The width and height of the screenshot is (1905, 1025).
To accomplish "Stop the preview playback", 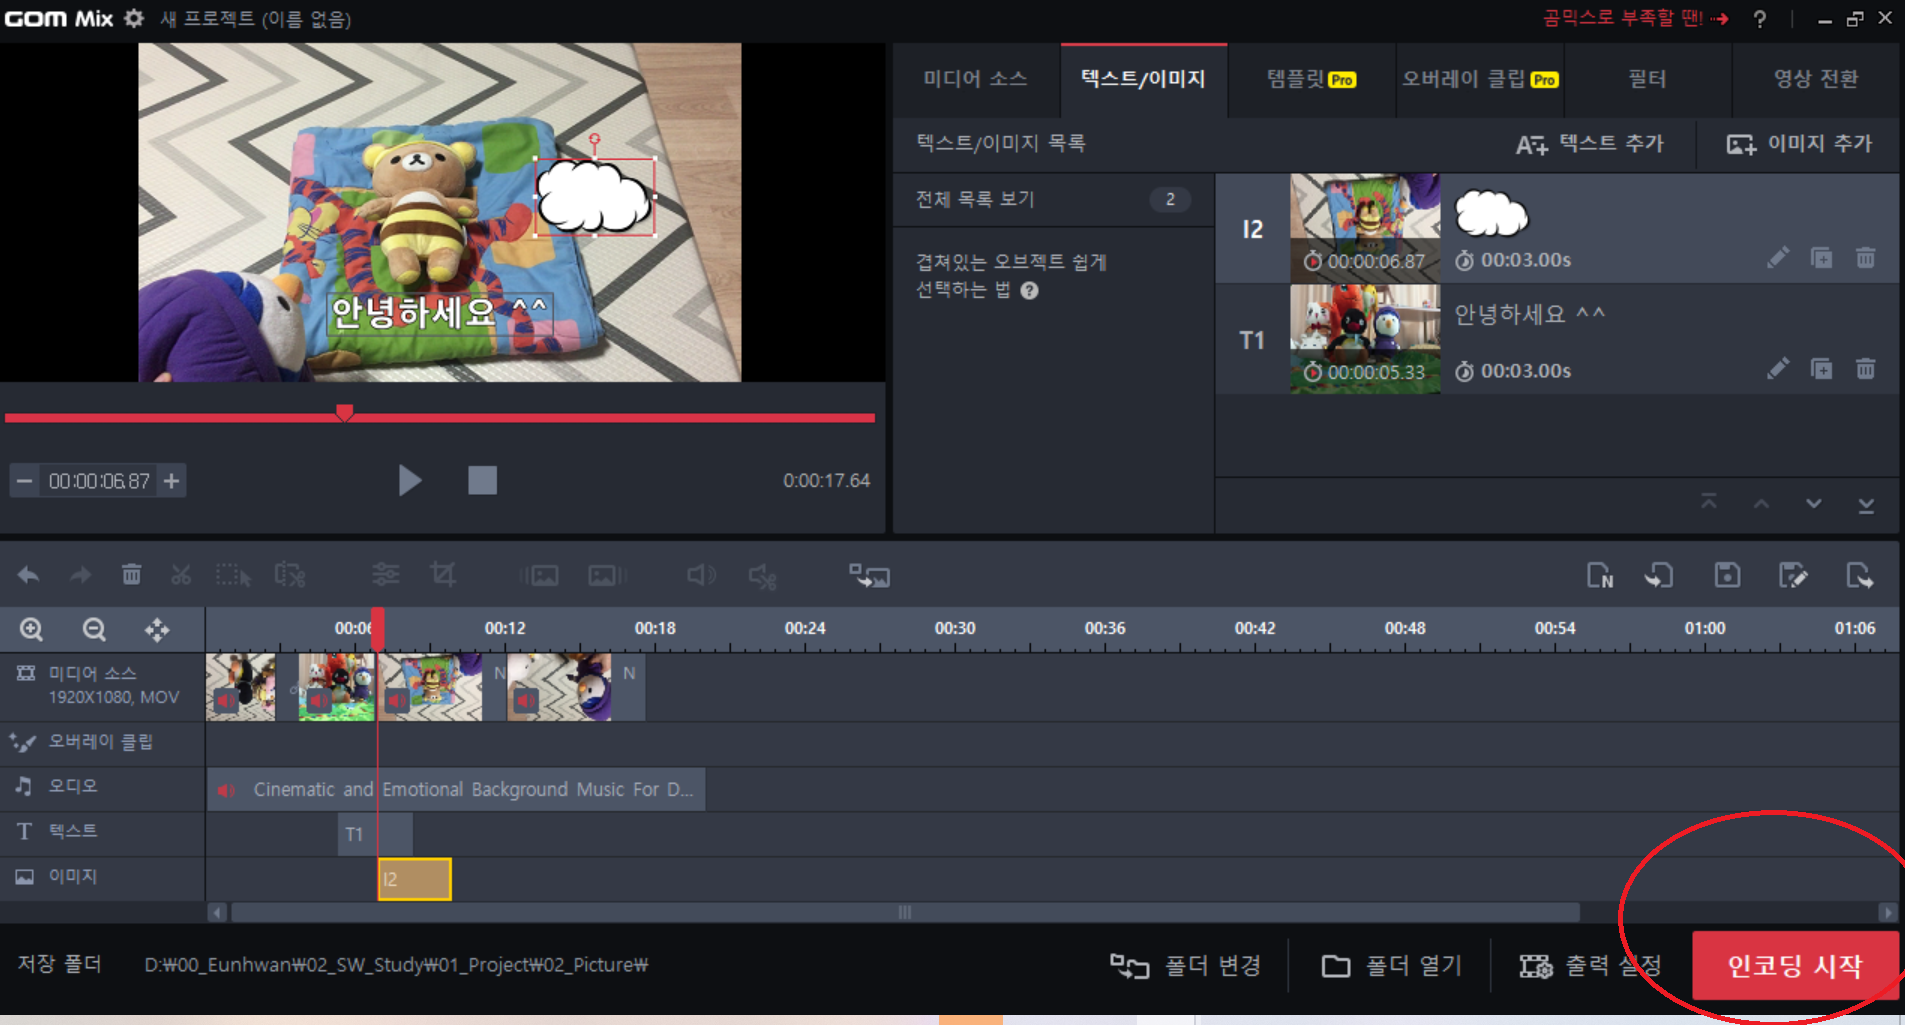I will pyautogui.click(x=482, y=481).
